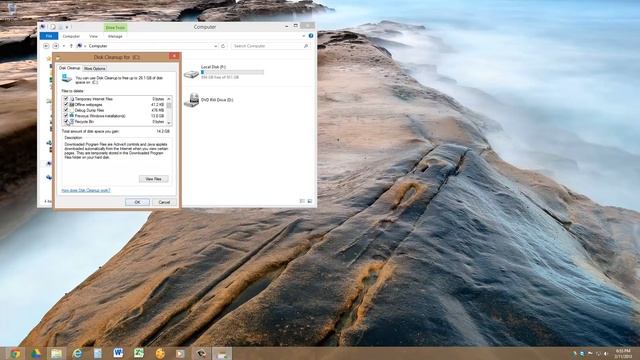Toggle the Offline webpages checkbox
The width and height of the screenshot is (640, 360).
pos(66,104)
